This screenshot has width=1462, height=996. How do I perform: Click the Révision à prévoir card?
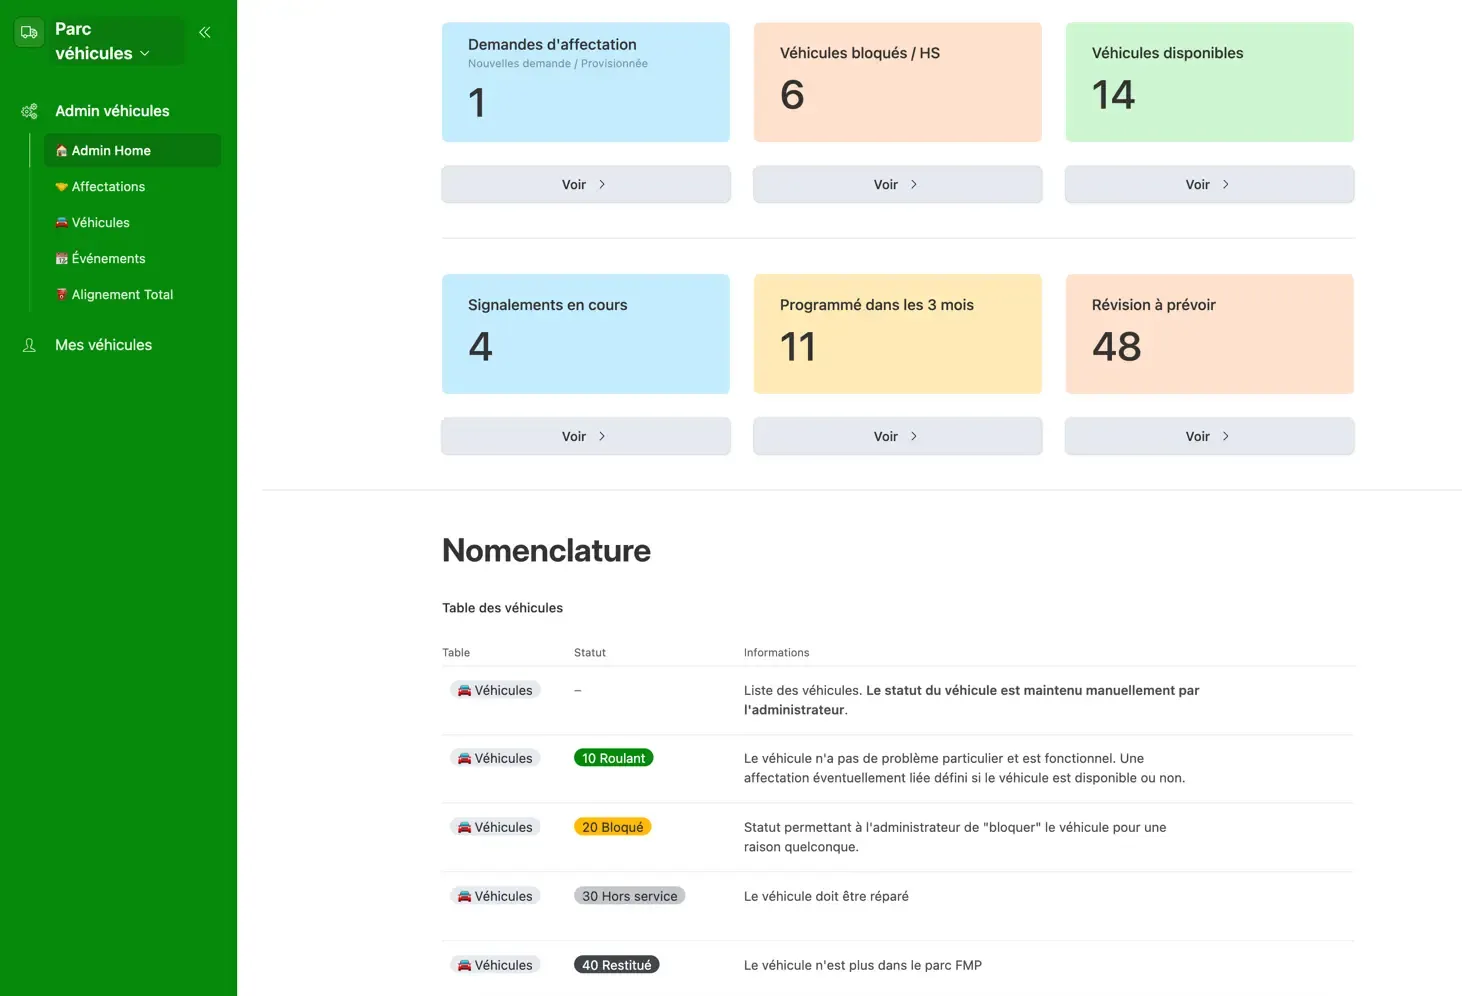(1210, 334)
